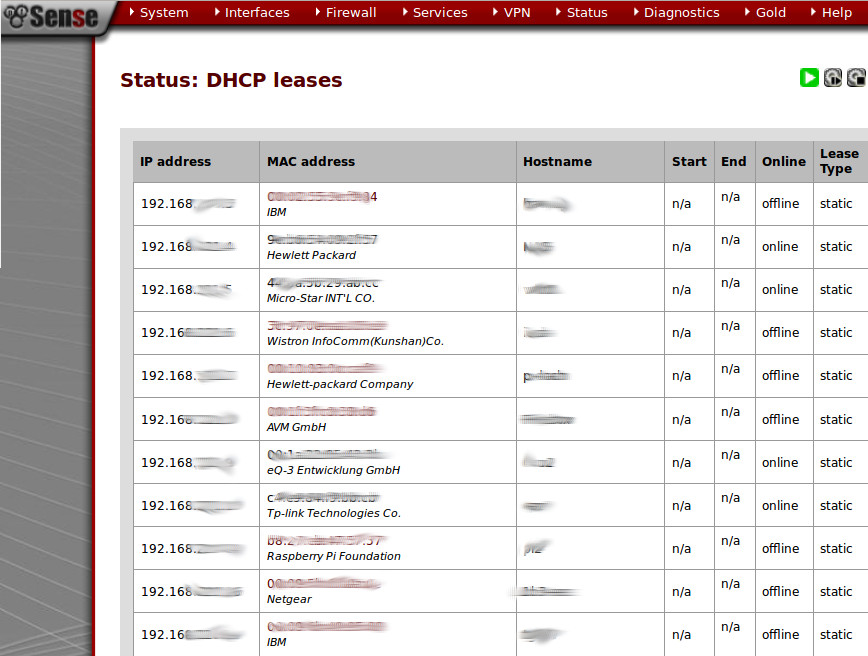Open the Firewall menu

(x=350, y=13)
